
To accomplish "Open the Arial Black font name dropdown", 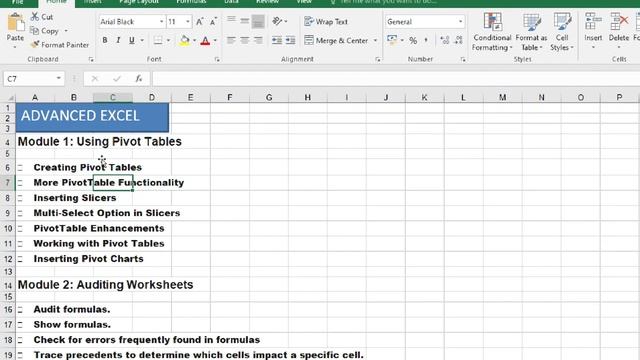I will 162,21.
